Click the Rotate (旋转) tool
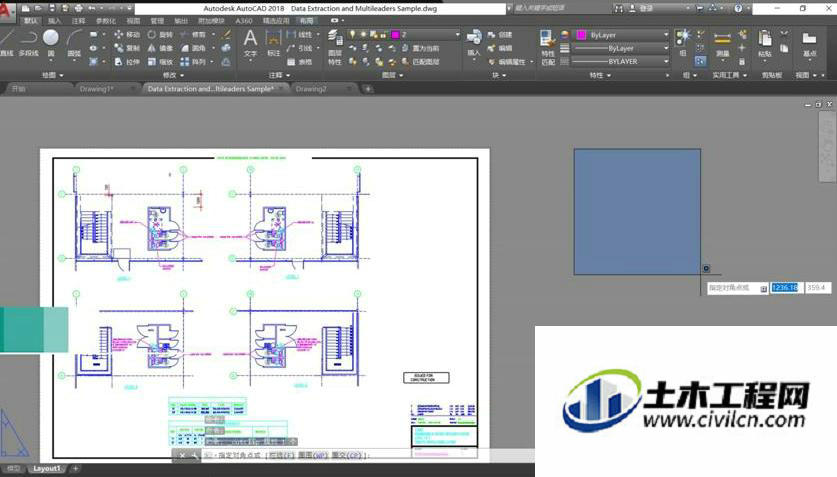This screenshot has width=837, height=477. pyautogui.click(x=160, y=35)
